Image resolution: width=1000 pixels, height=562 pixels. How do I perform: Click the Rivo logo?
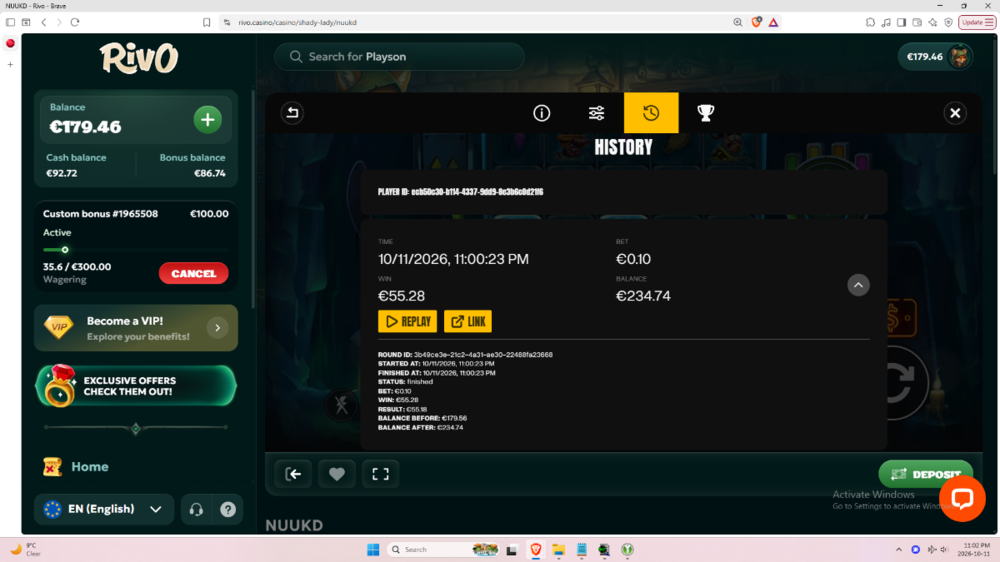[138, 58]
